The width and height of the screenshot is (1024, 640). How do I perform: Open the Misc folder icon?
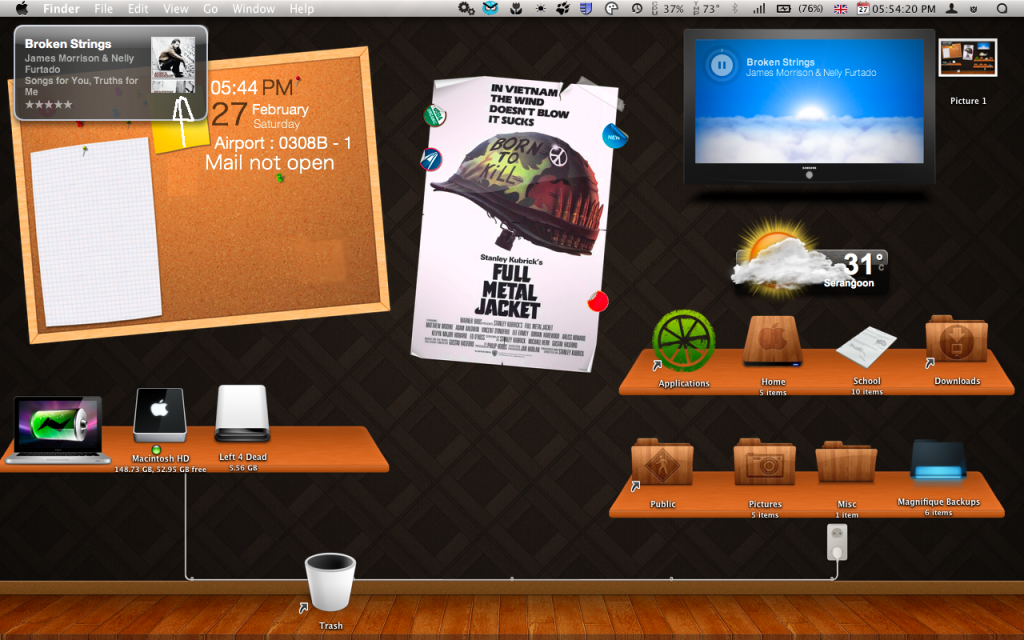846,462
